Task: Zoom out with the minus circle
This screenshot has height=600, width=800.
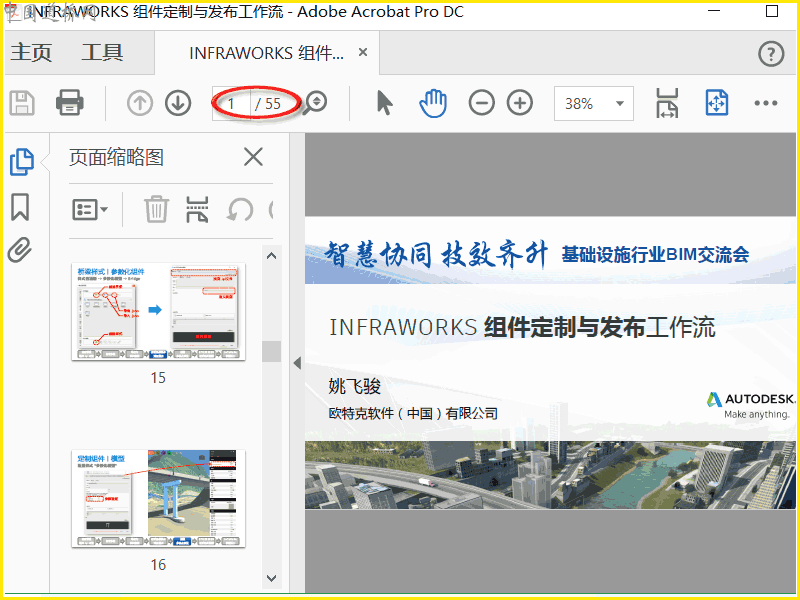Action: (482, 103)
